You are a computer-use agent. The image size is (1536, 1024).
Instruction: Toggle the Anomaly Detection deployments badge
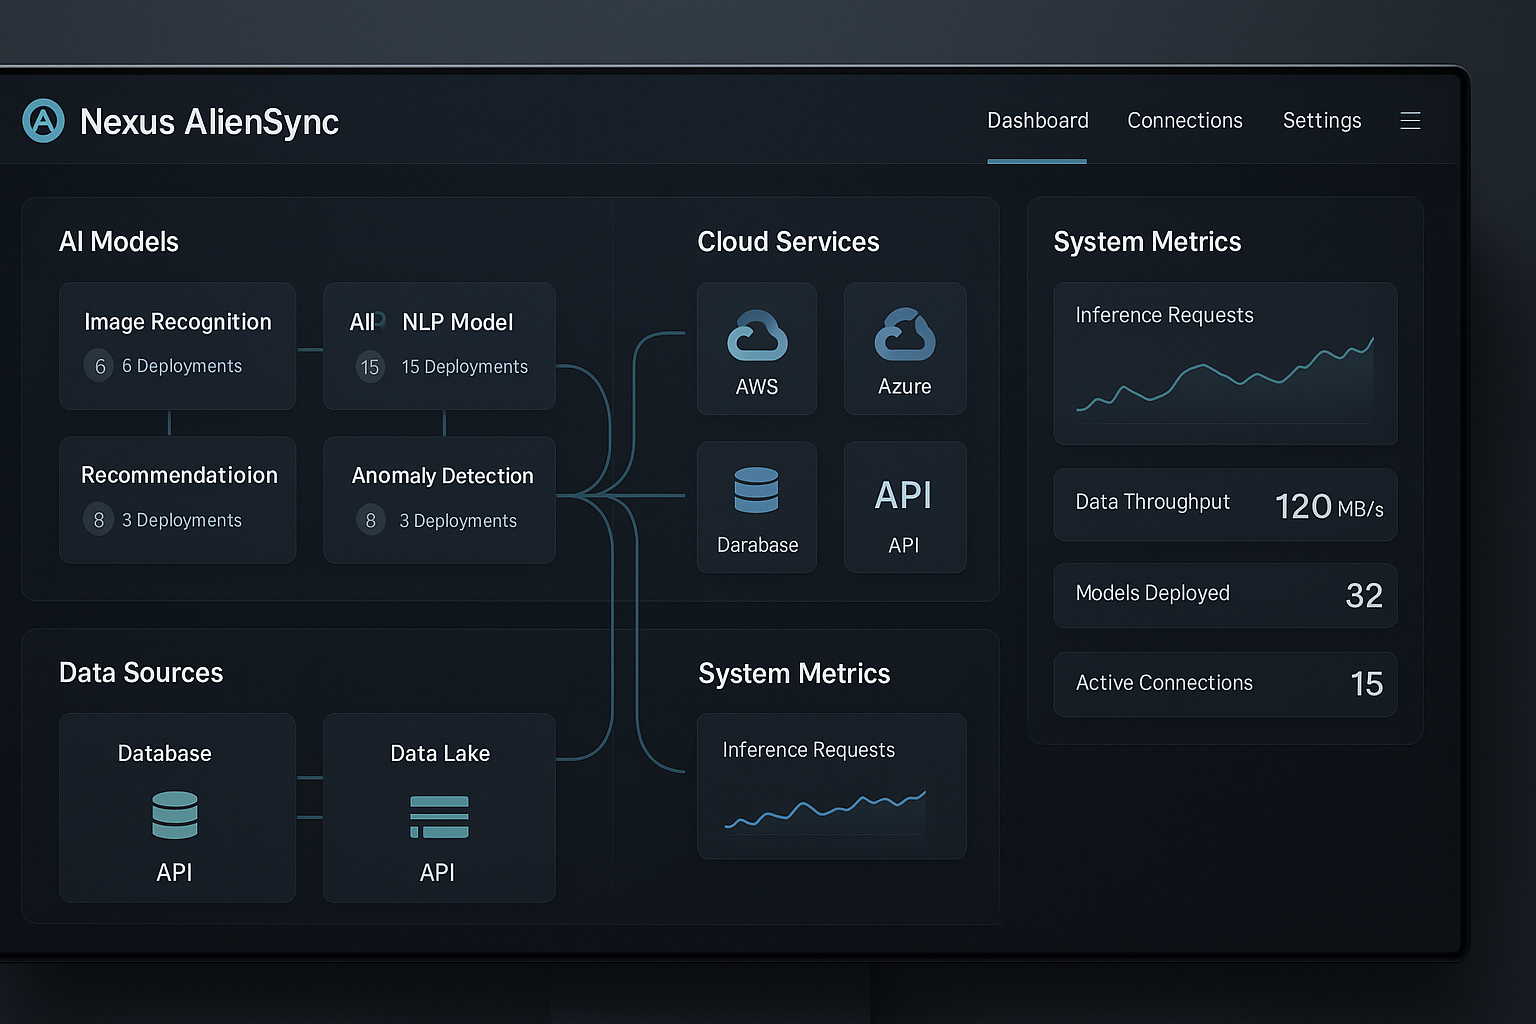point(370,520)
